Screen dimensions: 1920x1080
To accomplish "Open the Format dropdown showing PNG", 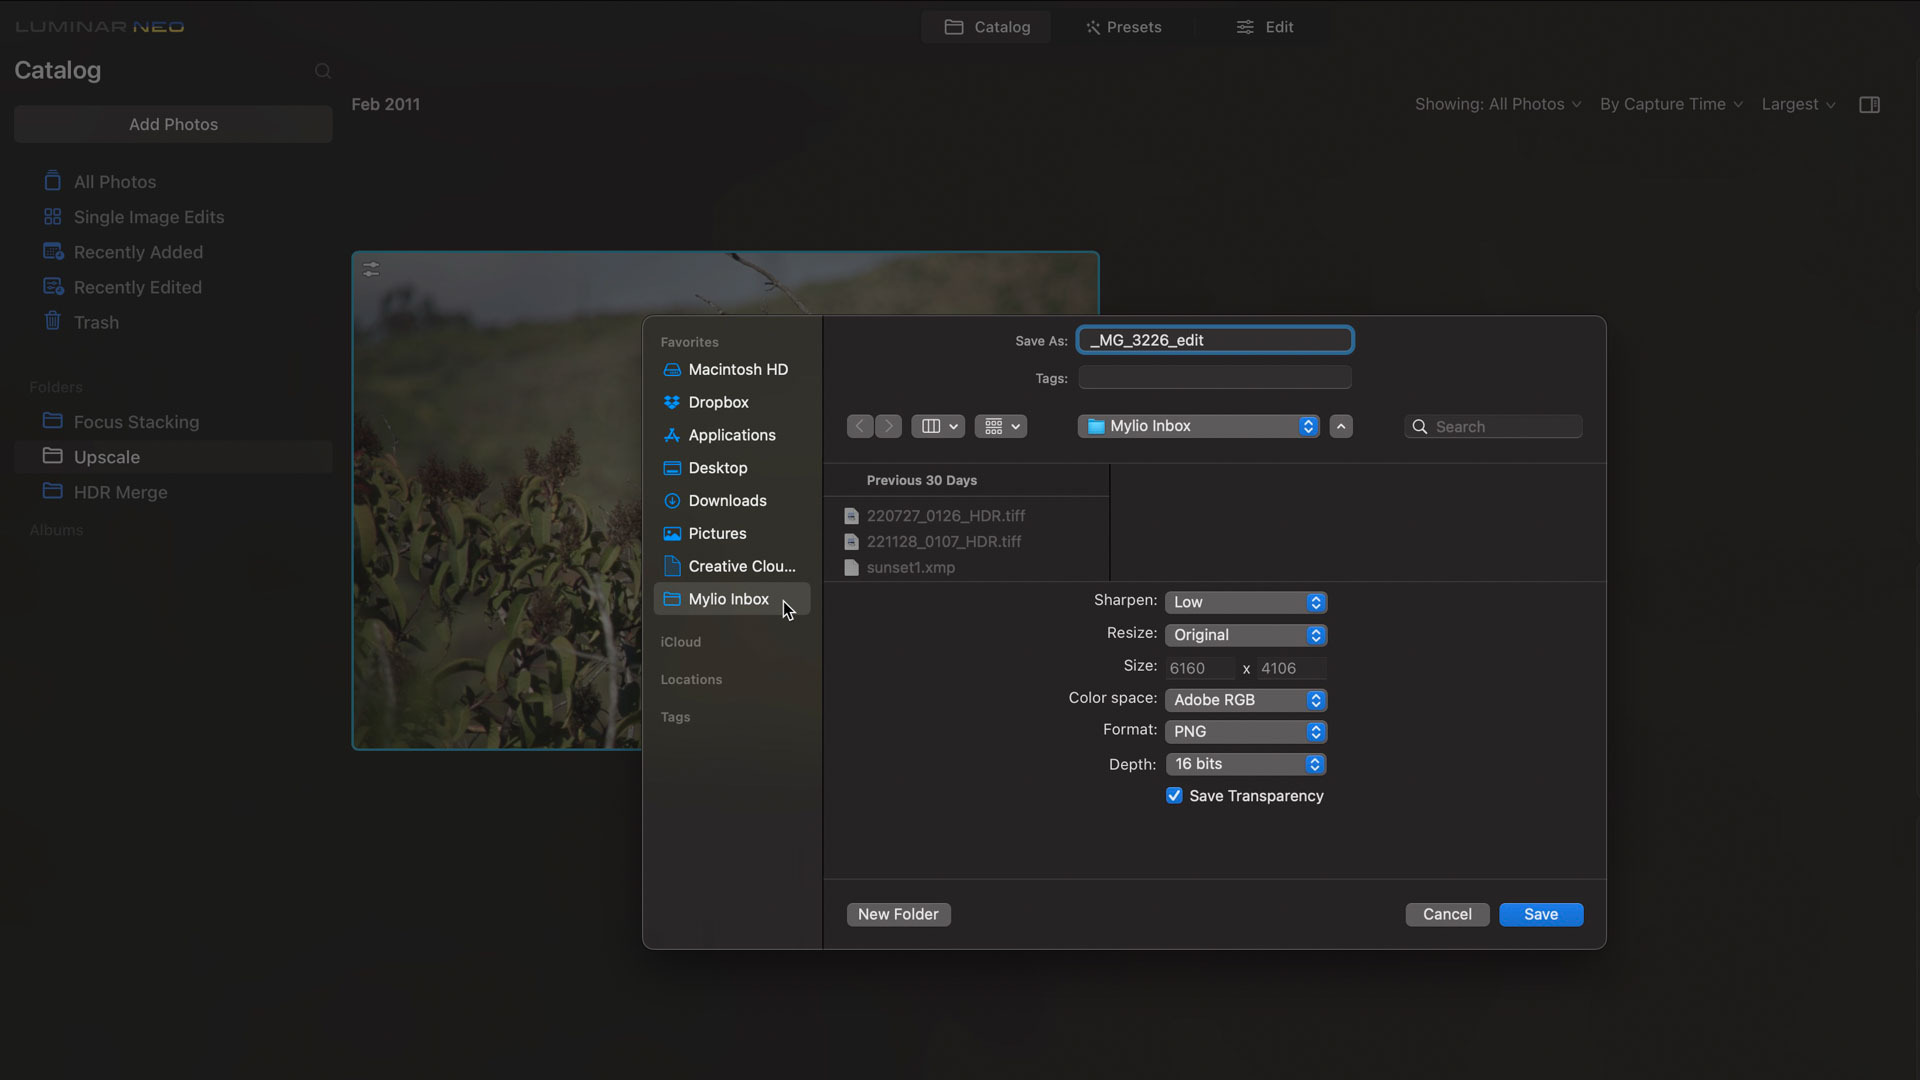I will [1245, 732].
